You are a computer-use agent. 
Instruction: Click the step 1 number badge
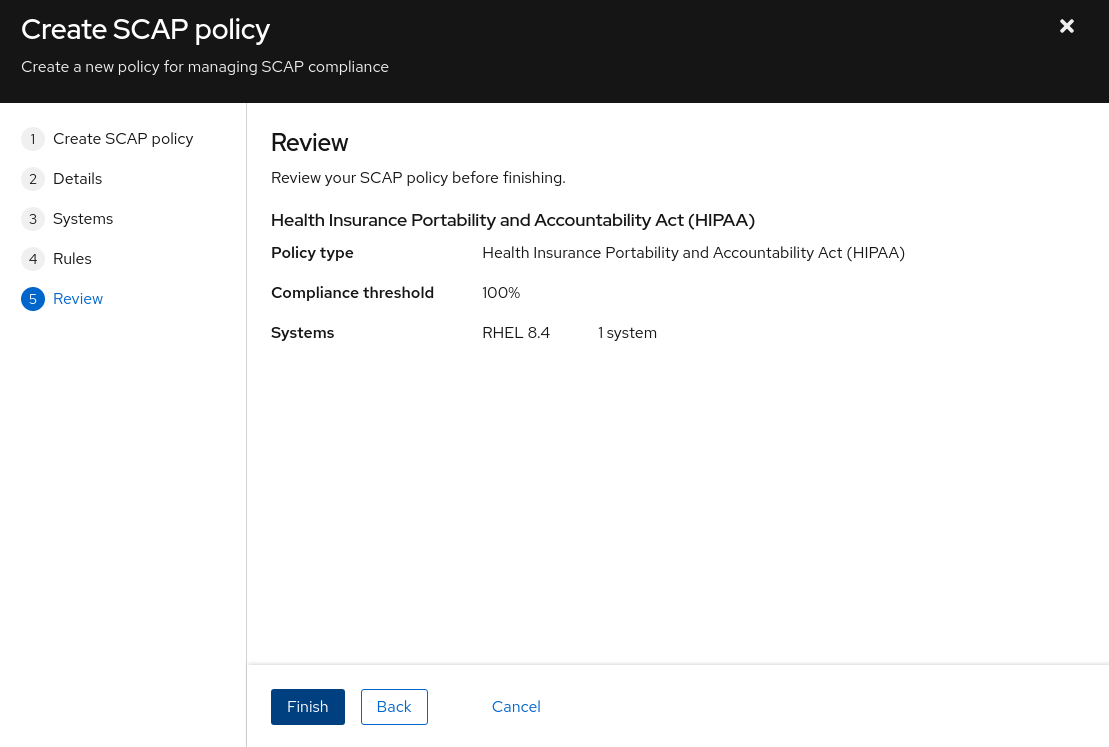pos(33,139)
